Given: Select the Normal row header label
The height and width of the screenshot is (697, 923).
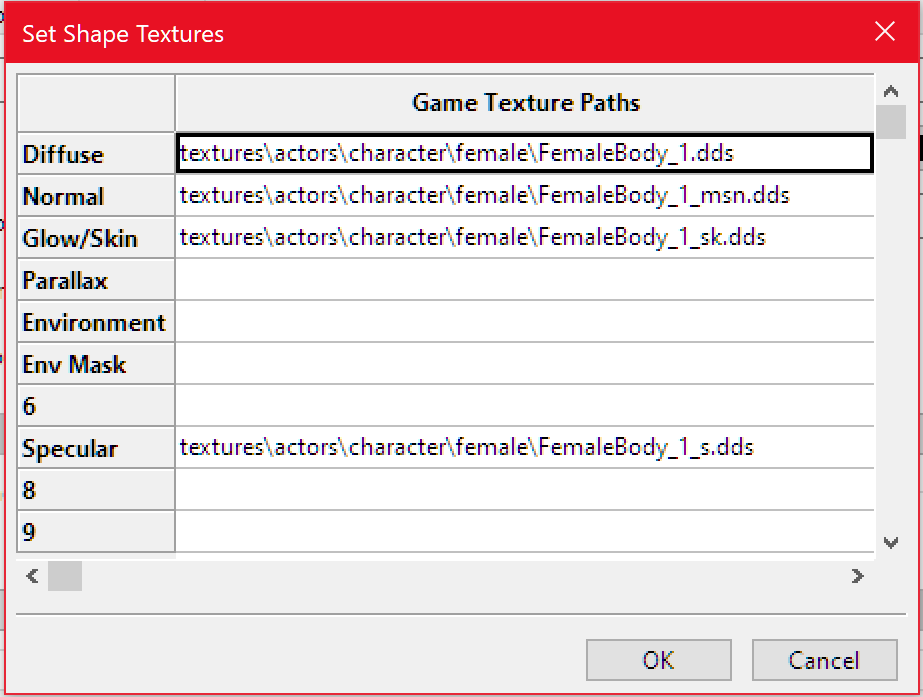Looking at the screenshot, I should [62, 195].
